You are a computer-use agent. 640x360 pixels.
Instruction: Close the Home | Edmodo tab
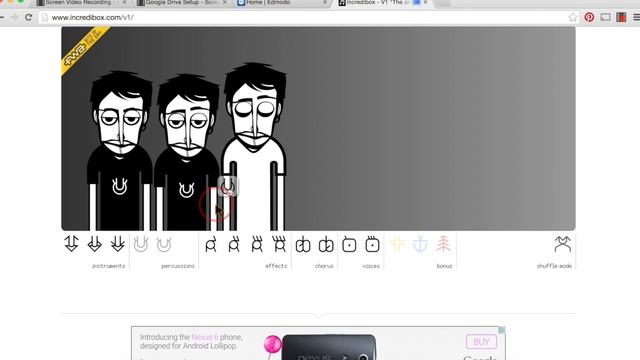pyautogui.click(x=325, y=2)
